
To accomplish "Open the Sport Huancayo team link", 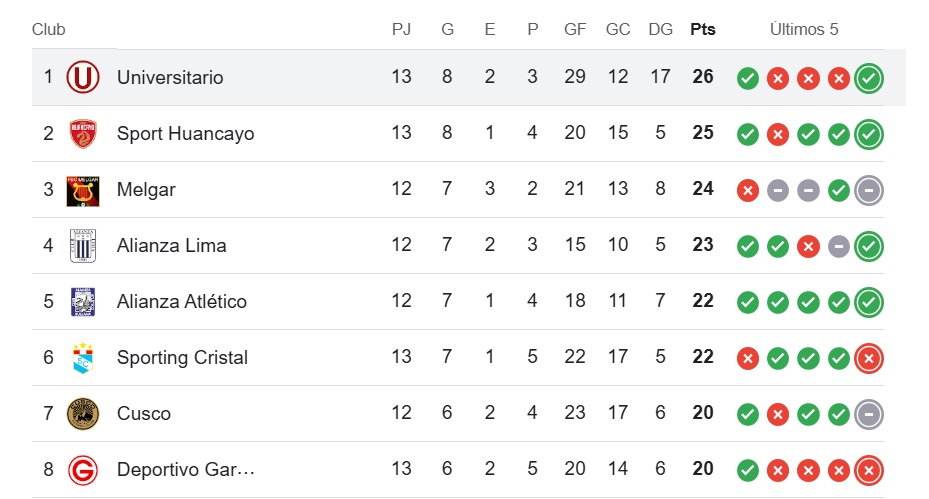I will tap(185, 134).
